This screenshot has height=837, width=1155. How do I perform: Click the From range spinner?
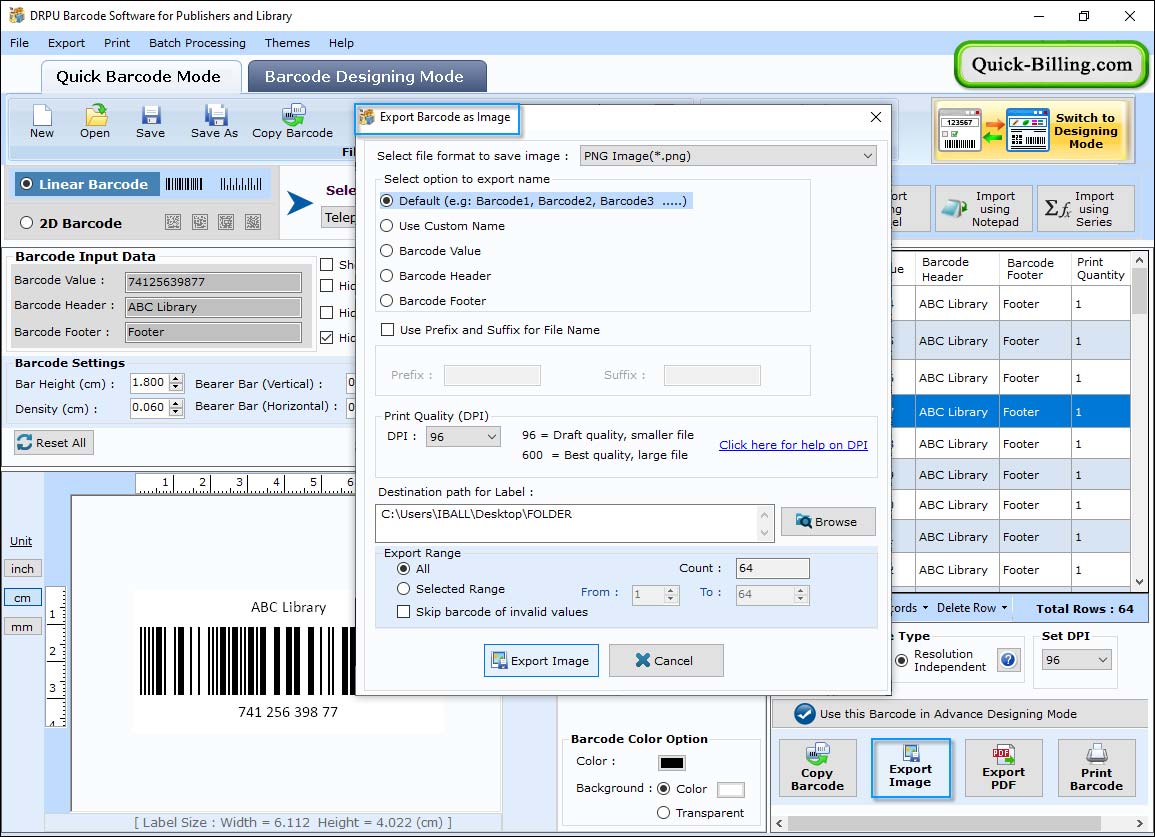click(x=670, y=595)
